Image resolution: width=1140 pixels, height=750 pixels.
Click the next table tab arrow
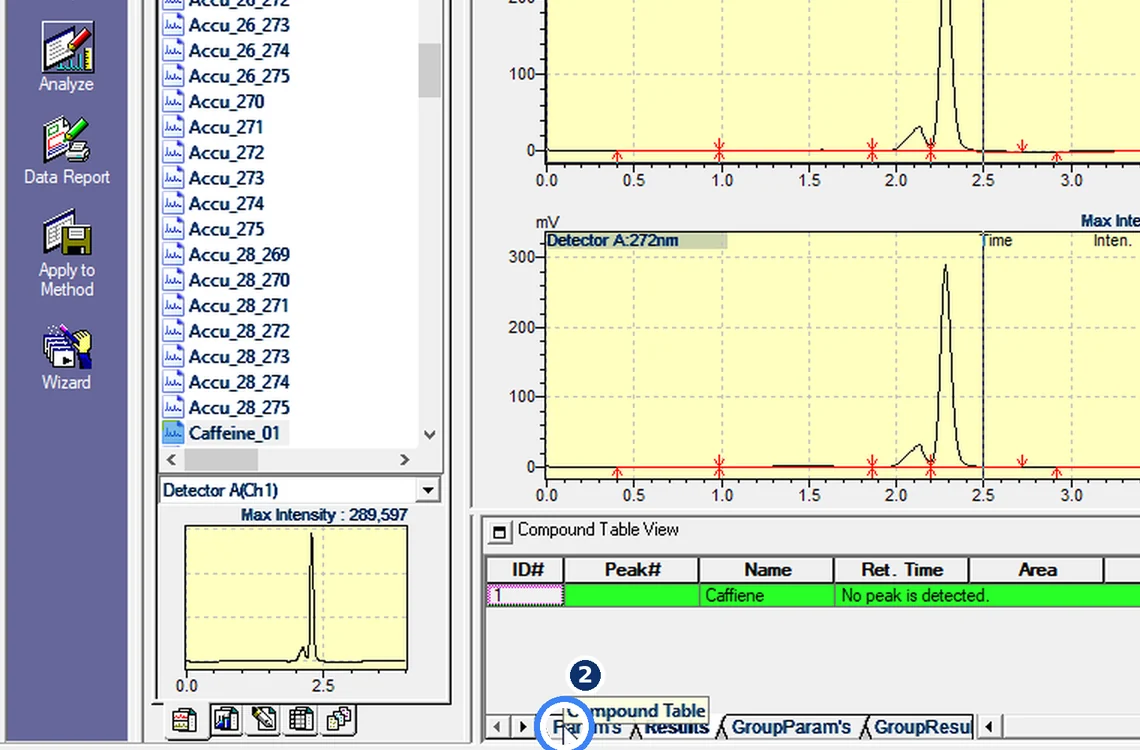523,727
